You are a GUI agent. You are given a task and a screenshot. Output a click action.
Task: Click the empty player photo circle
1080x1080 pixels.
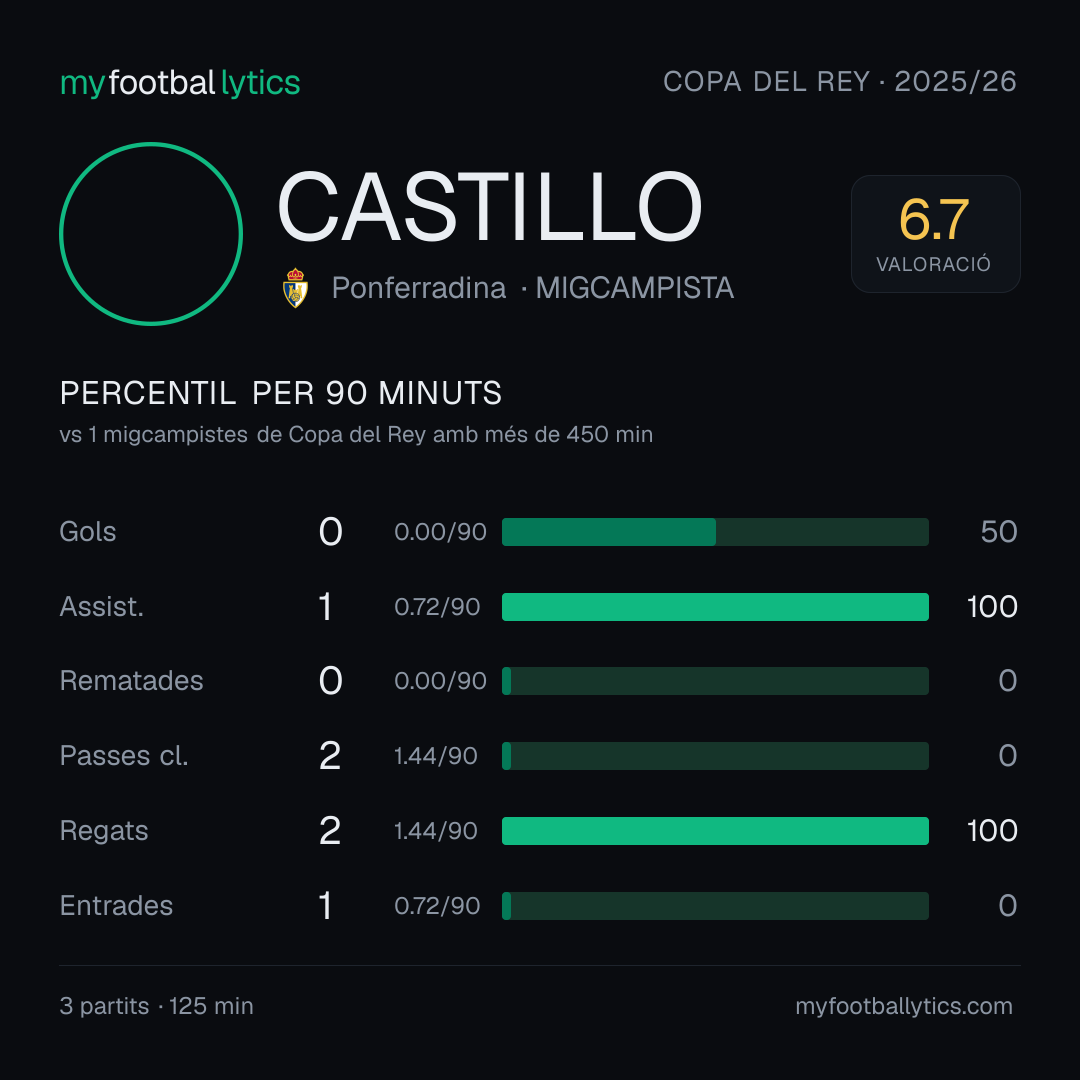coord(151,234)
